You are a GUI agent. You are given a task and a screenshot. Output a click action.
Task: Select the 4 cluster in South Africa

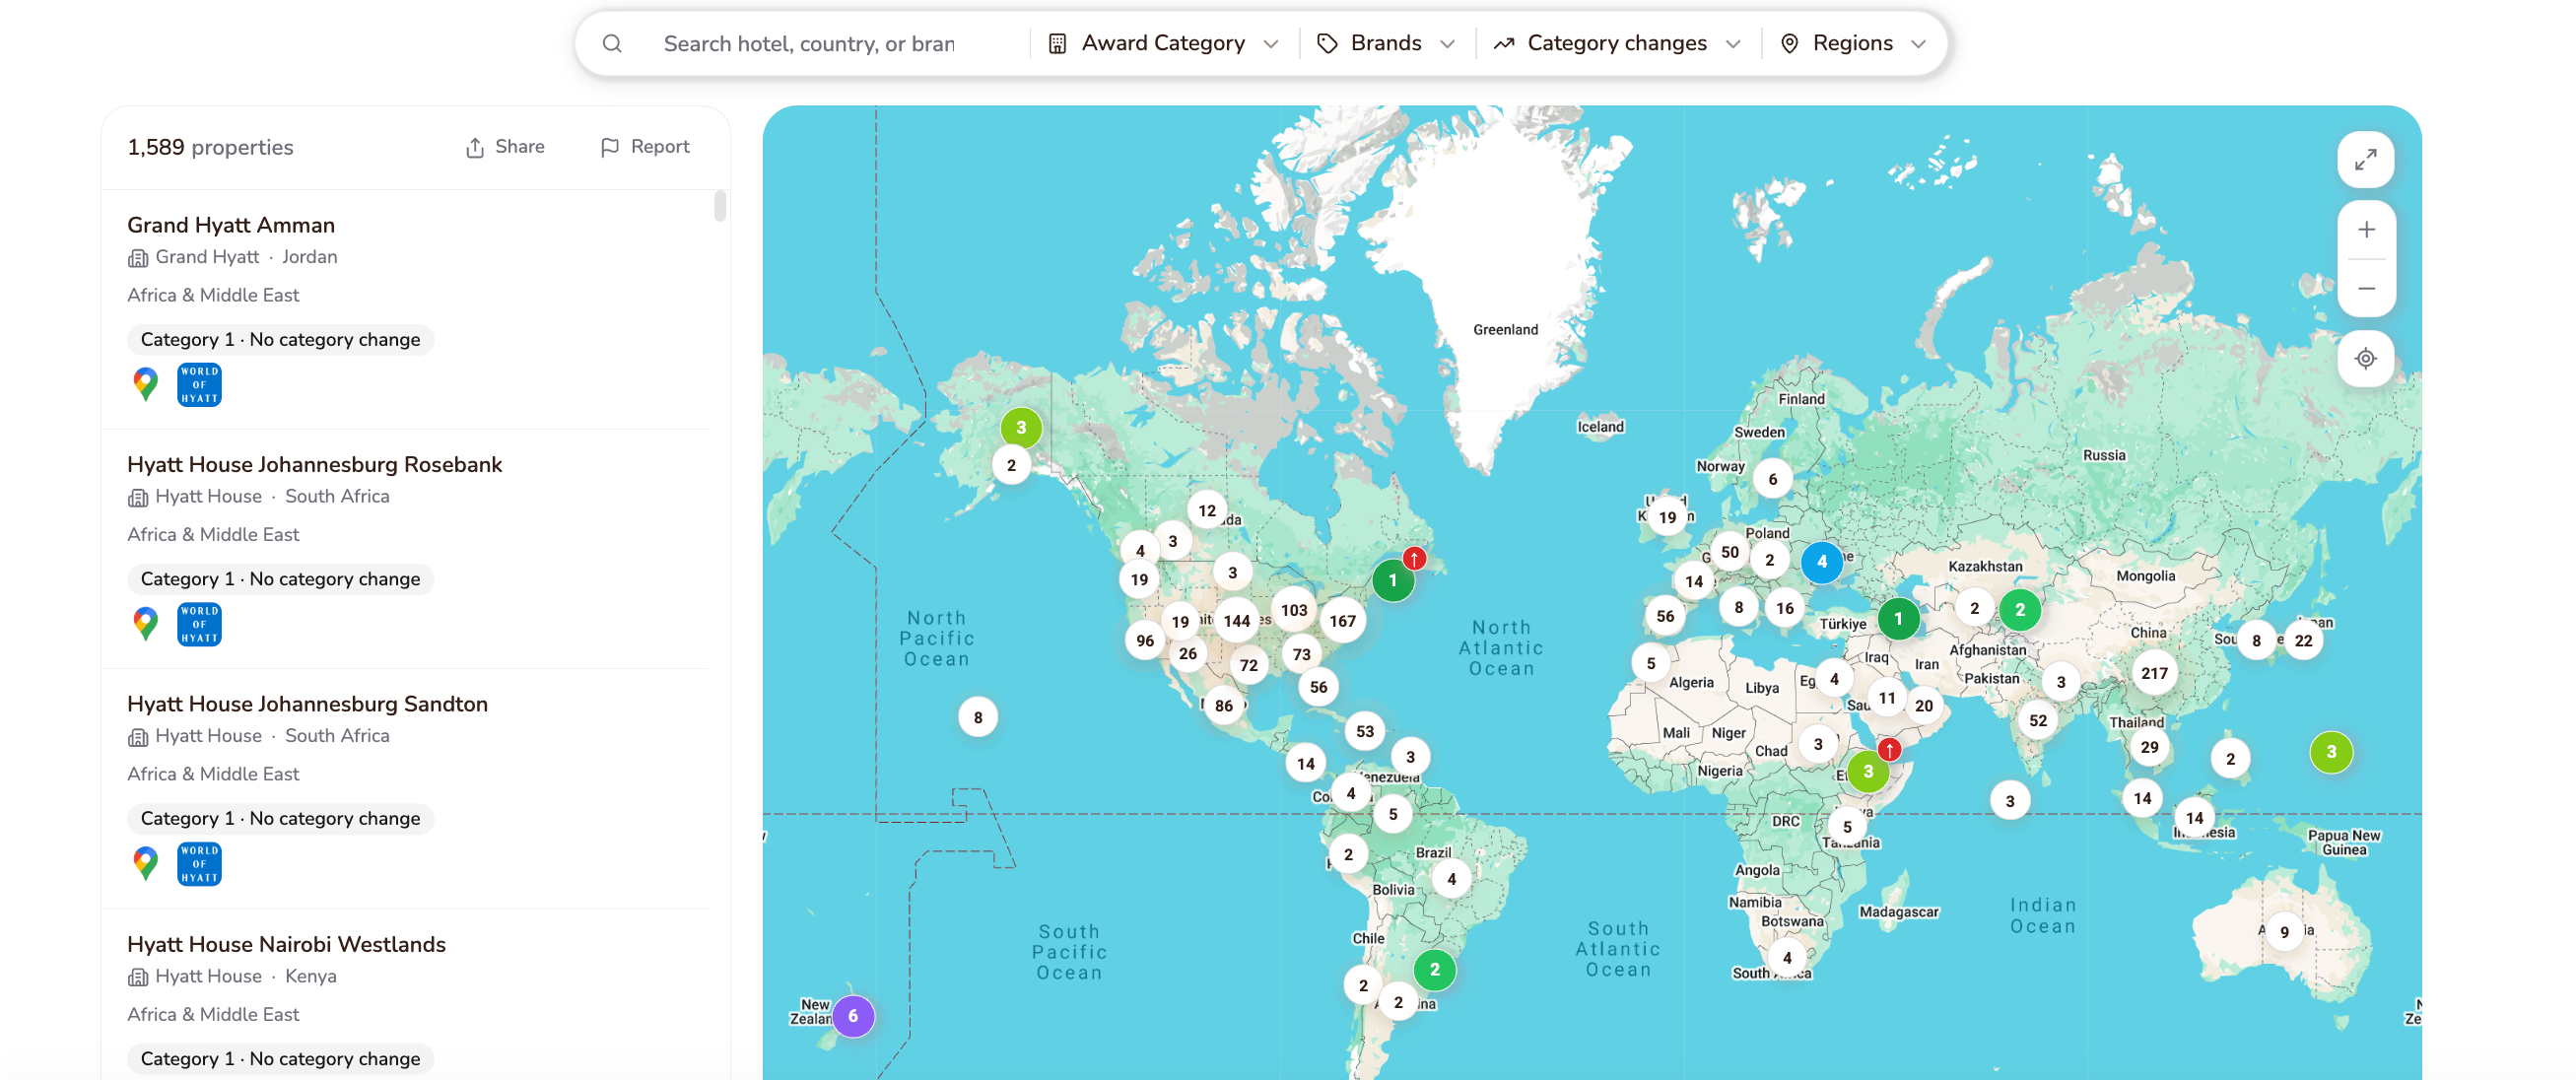[1787, 958]
